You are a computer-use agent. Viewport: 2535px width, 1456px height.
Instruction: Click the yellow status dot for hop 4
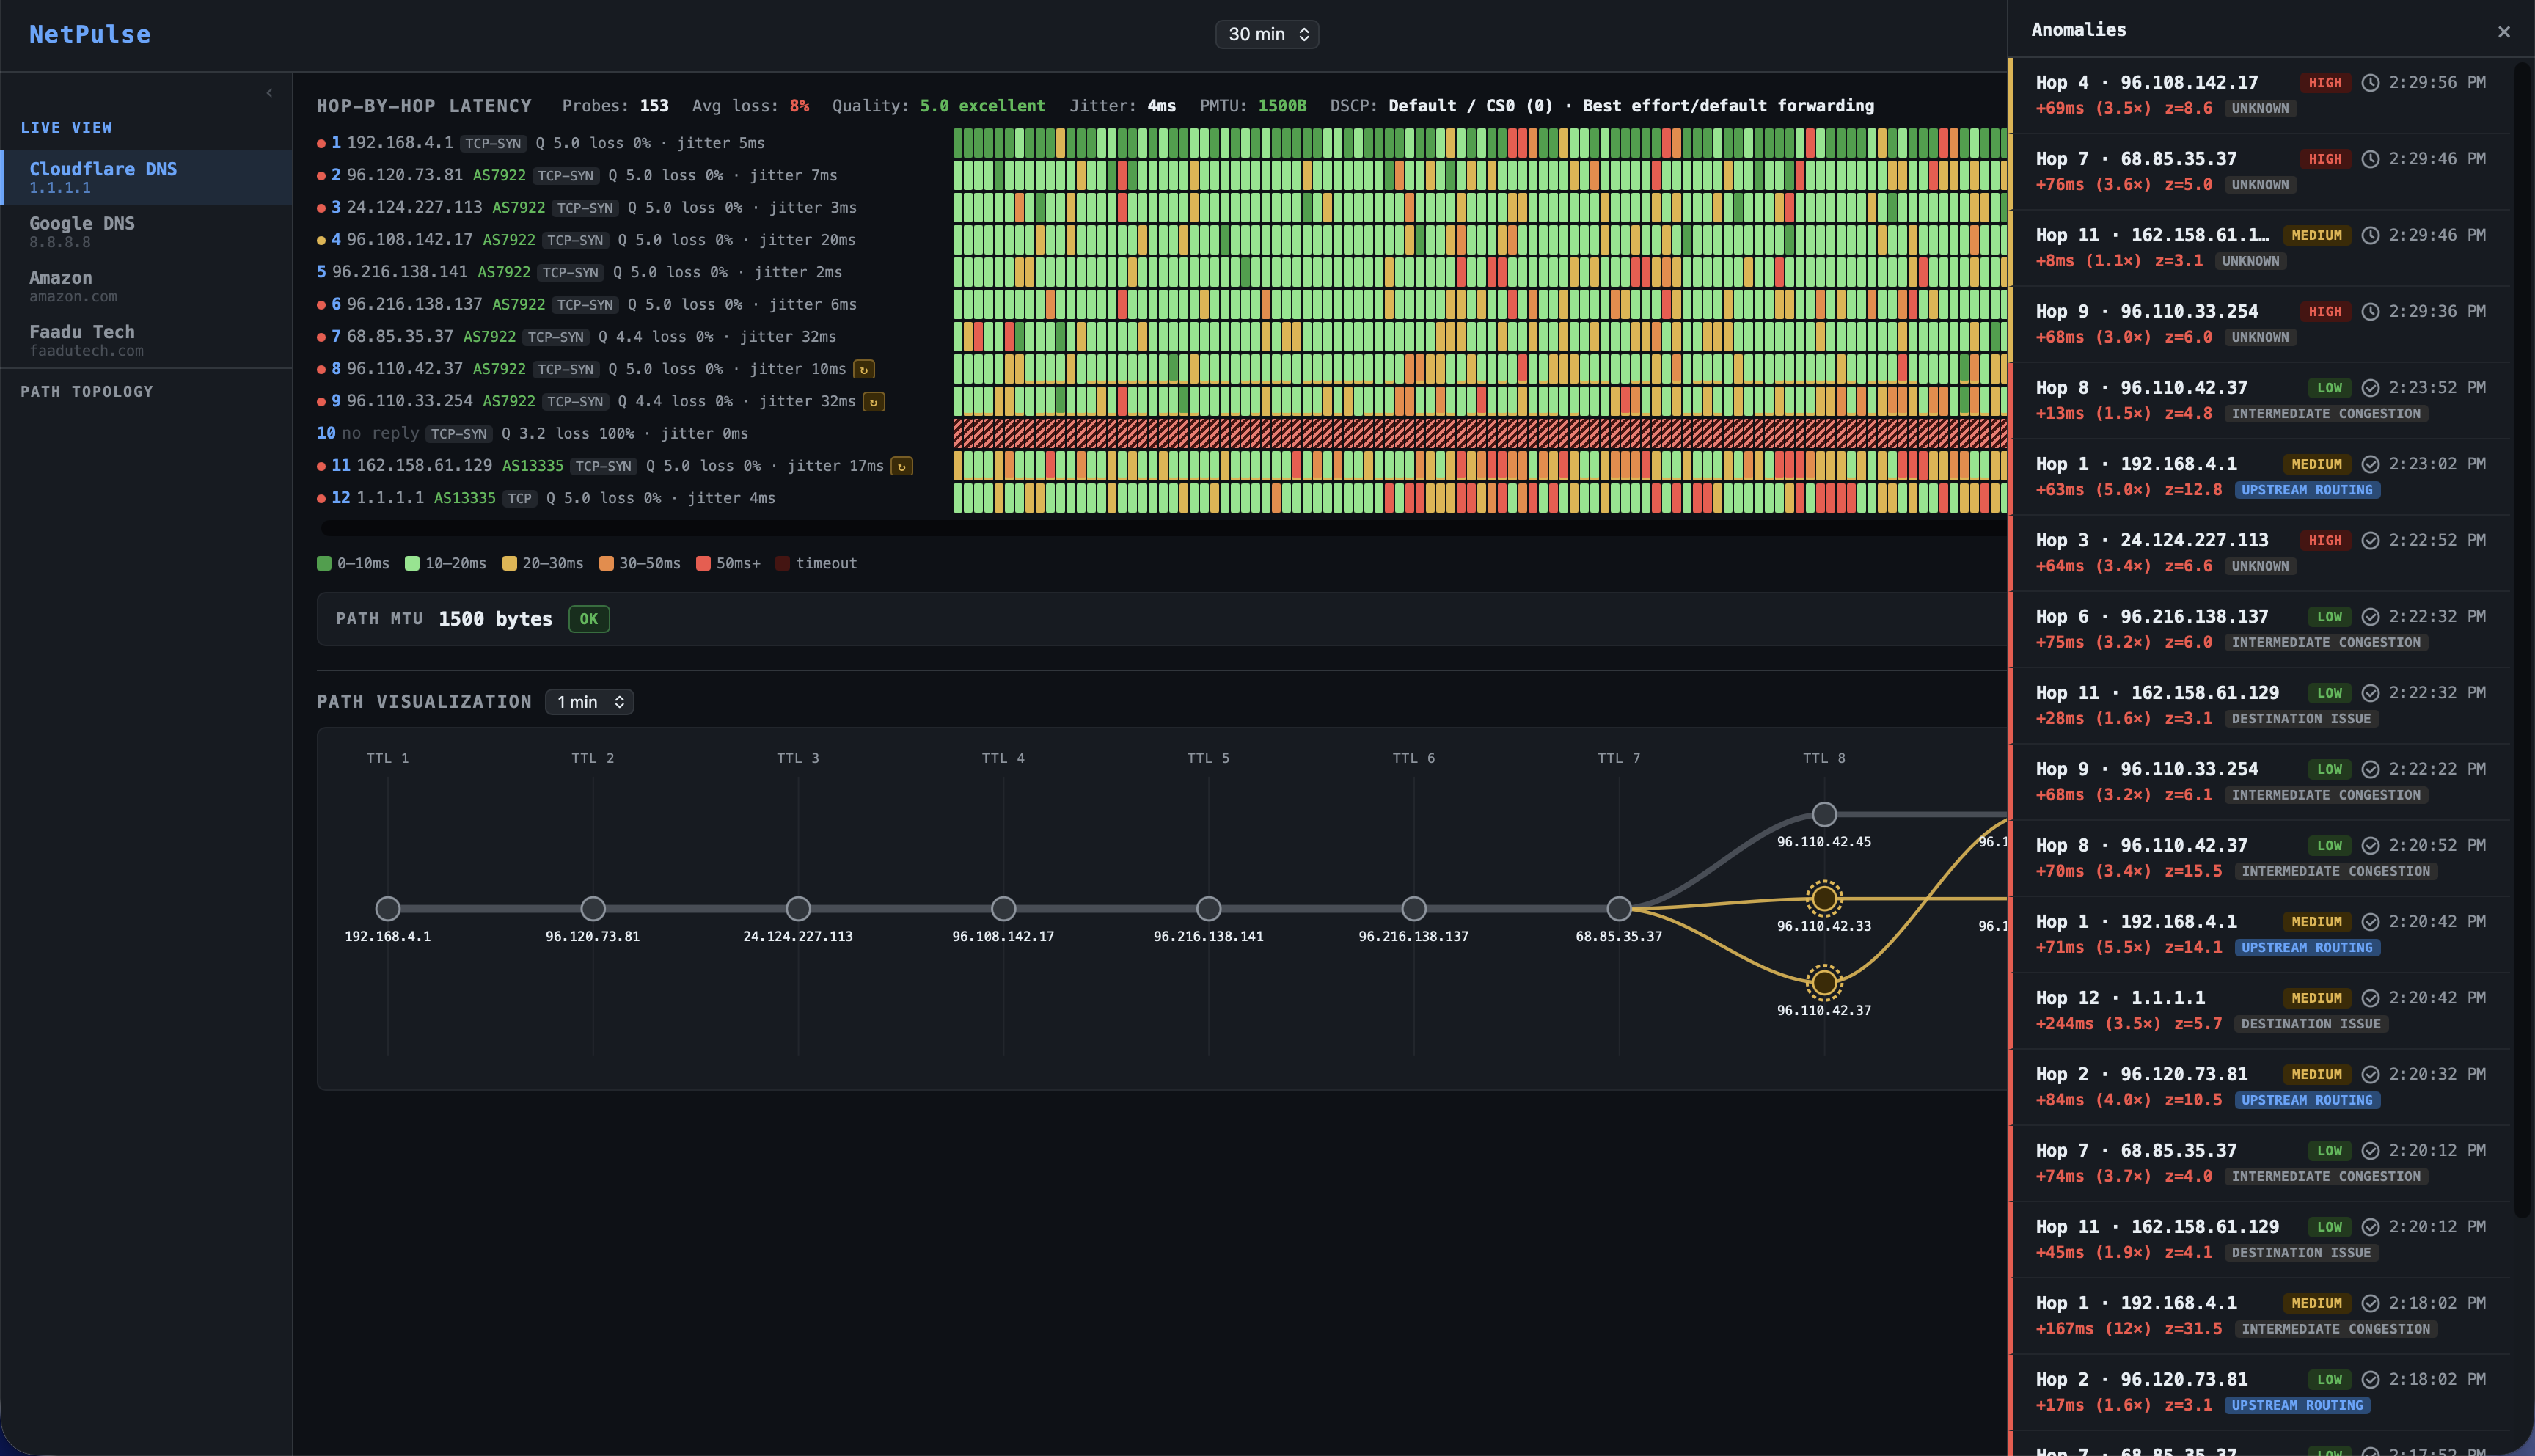click(321, 240)
